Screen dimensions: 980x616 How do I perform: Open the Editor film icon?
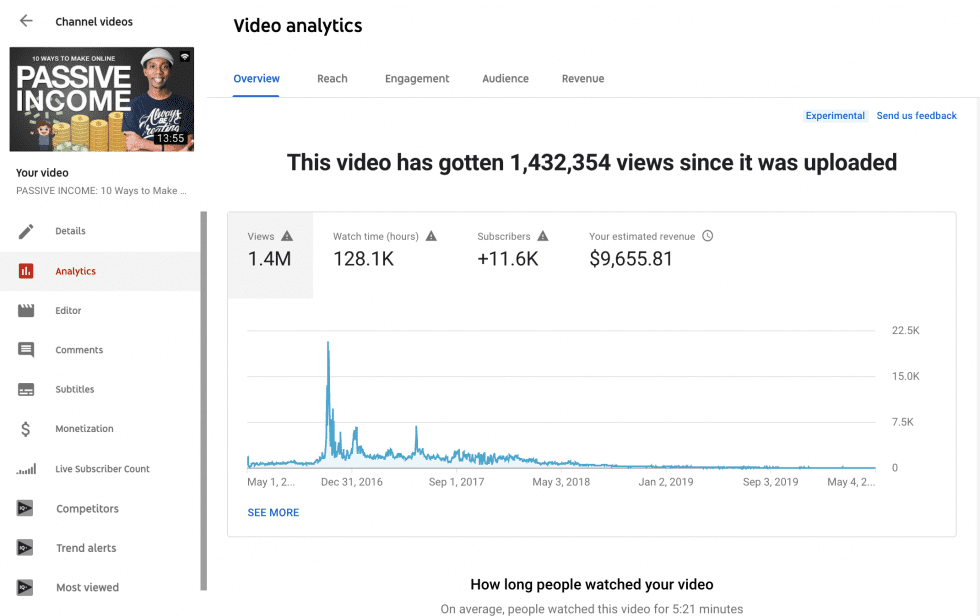coord(28,310)
